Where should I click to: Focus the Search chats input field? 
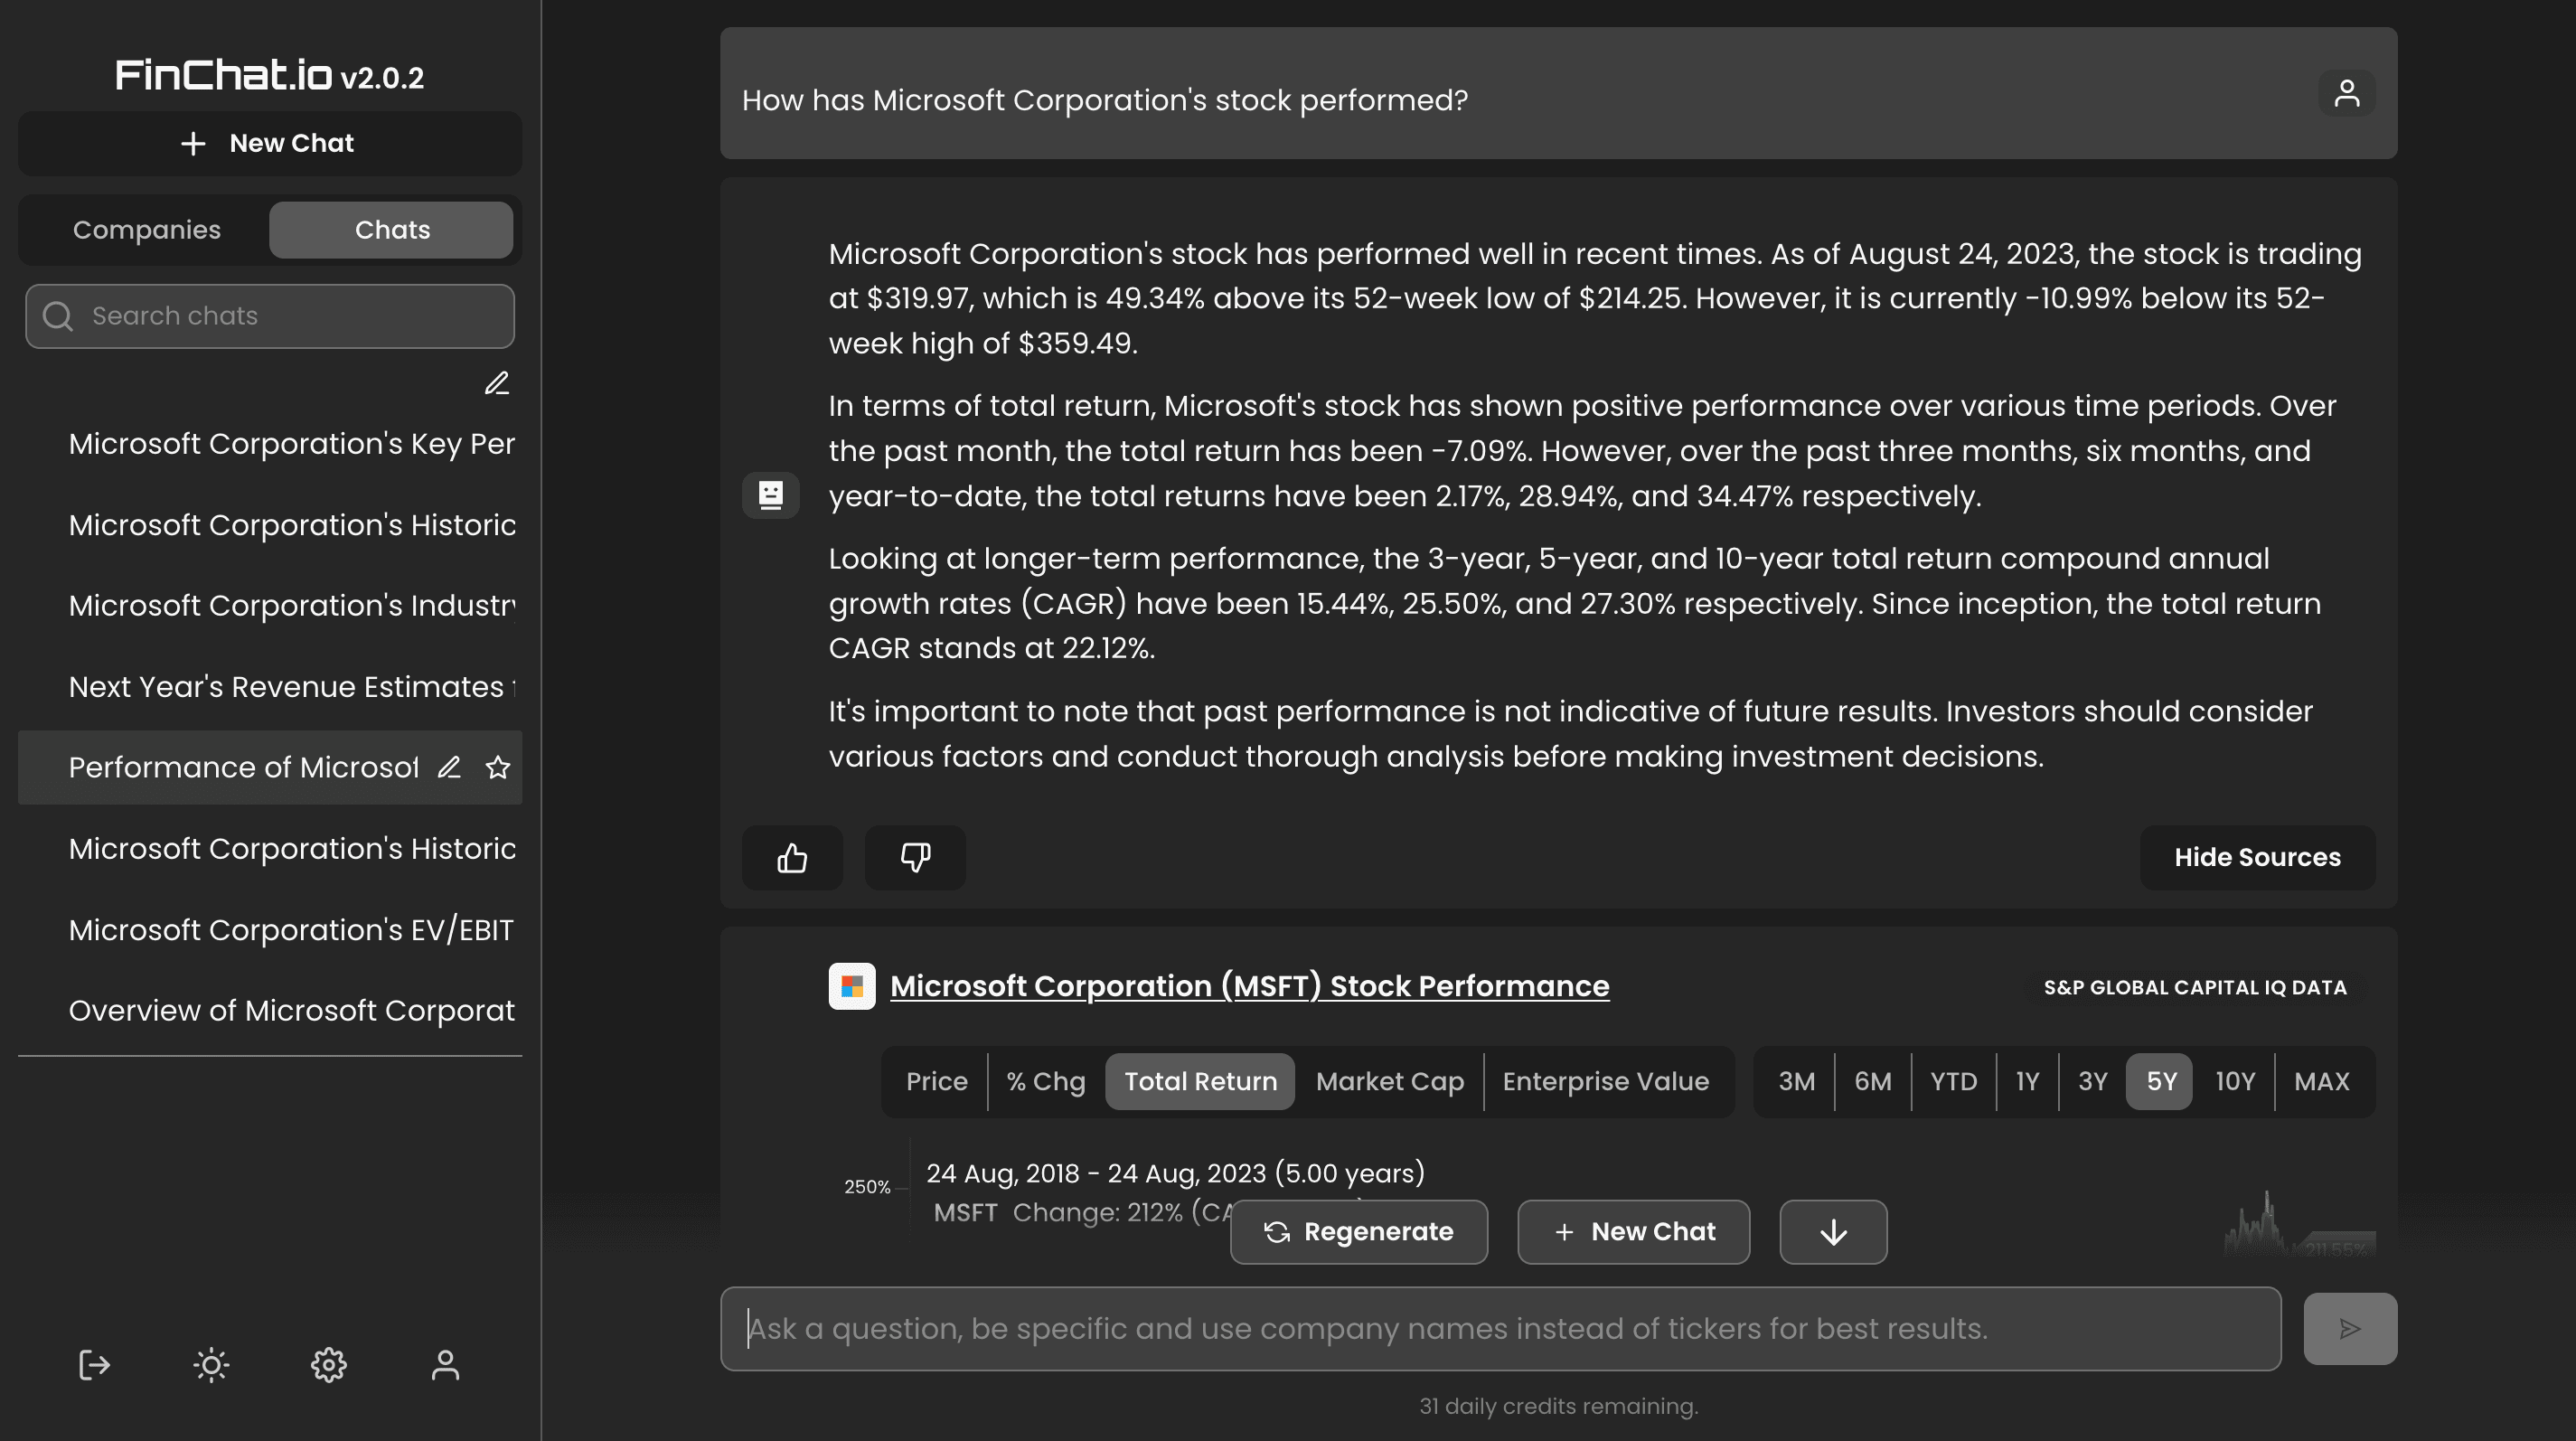tap(270, 316)
